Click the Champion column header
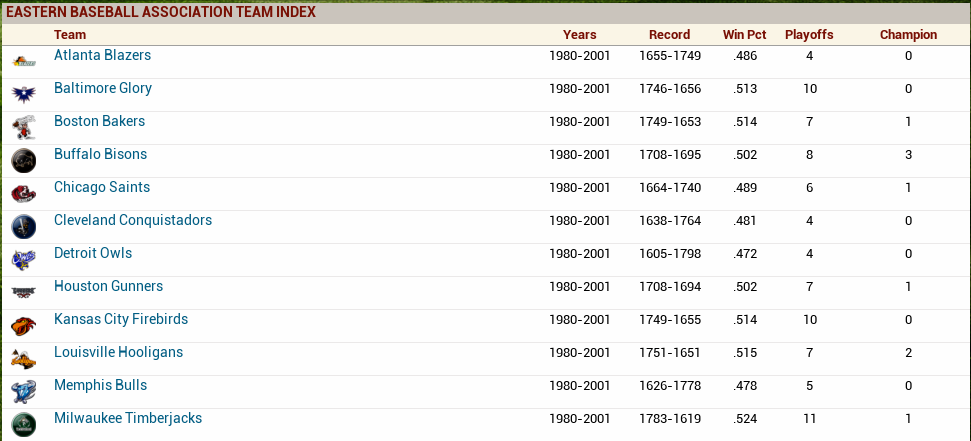The image size is (971, 441). pos(908,34)
